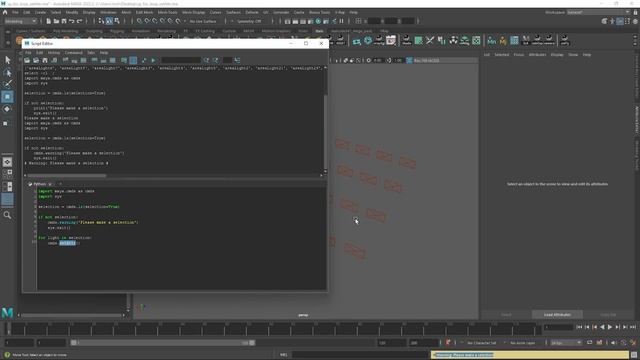Click the history pane horizontal scrollbar
Screen dimensions: 640x360
click(x=67, y=176)
